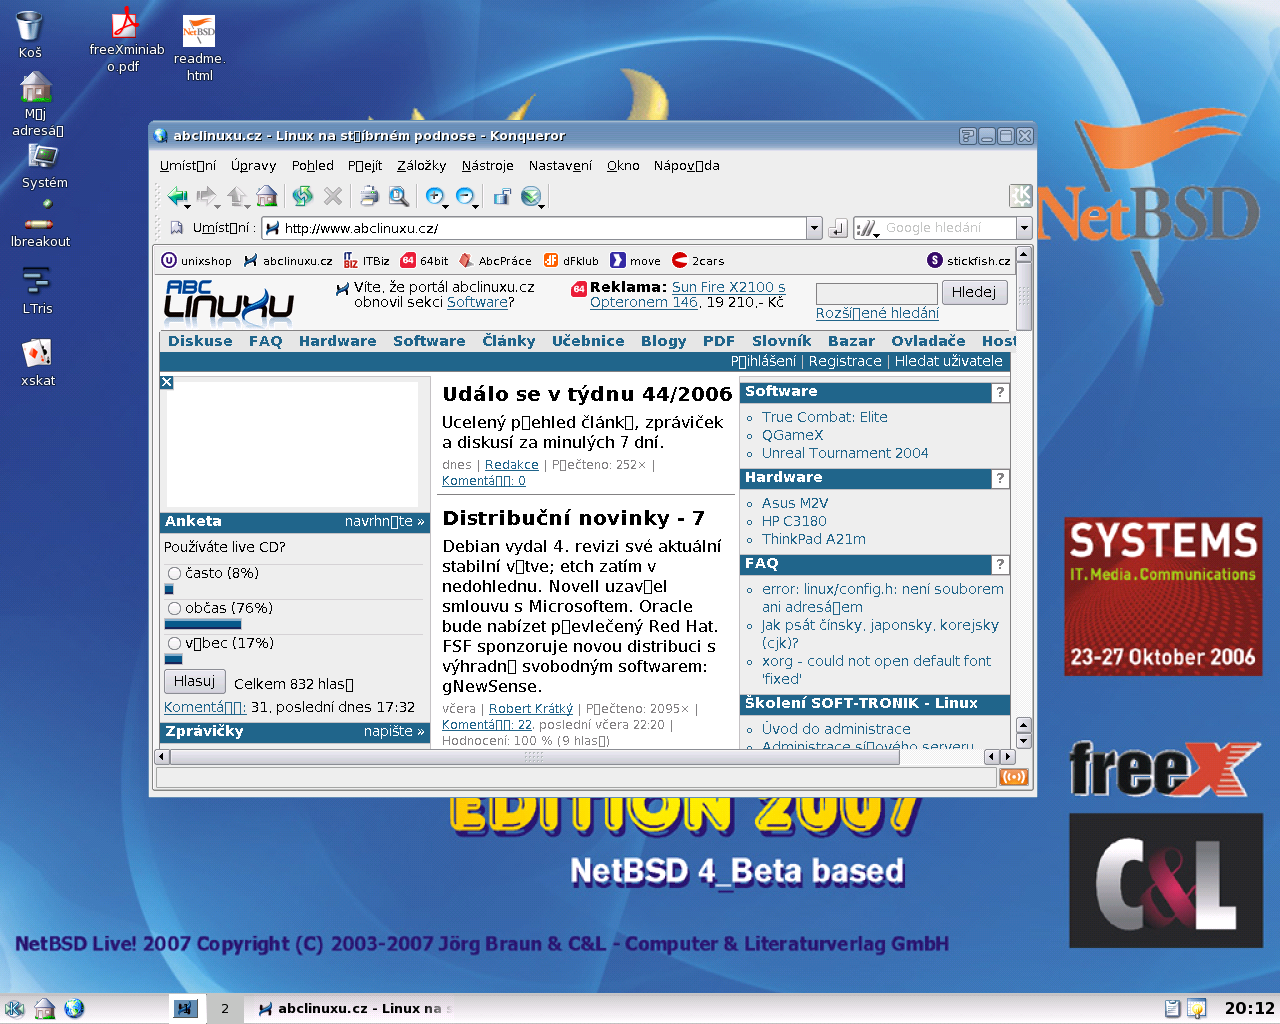This screenshot has width=1280, height=1024.
Task: Click the FAQ section help question mark
Action: coord(999,564)
